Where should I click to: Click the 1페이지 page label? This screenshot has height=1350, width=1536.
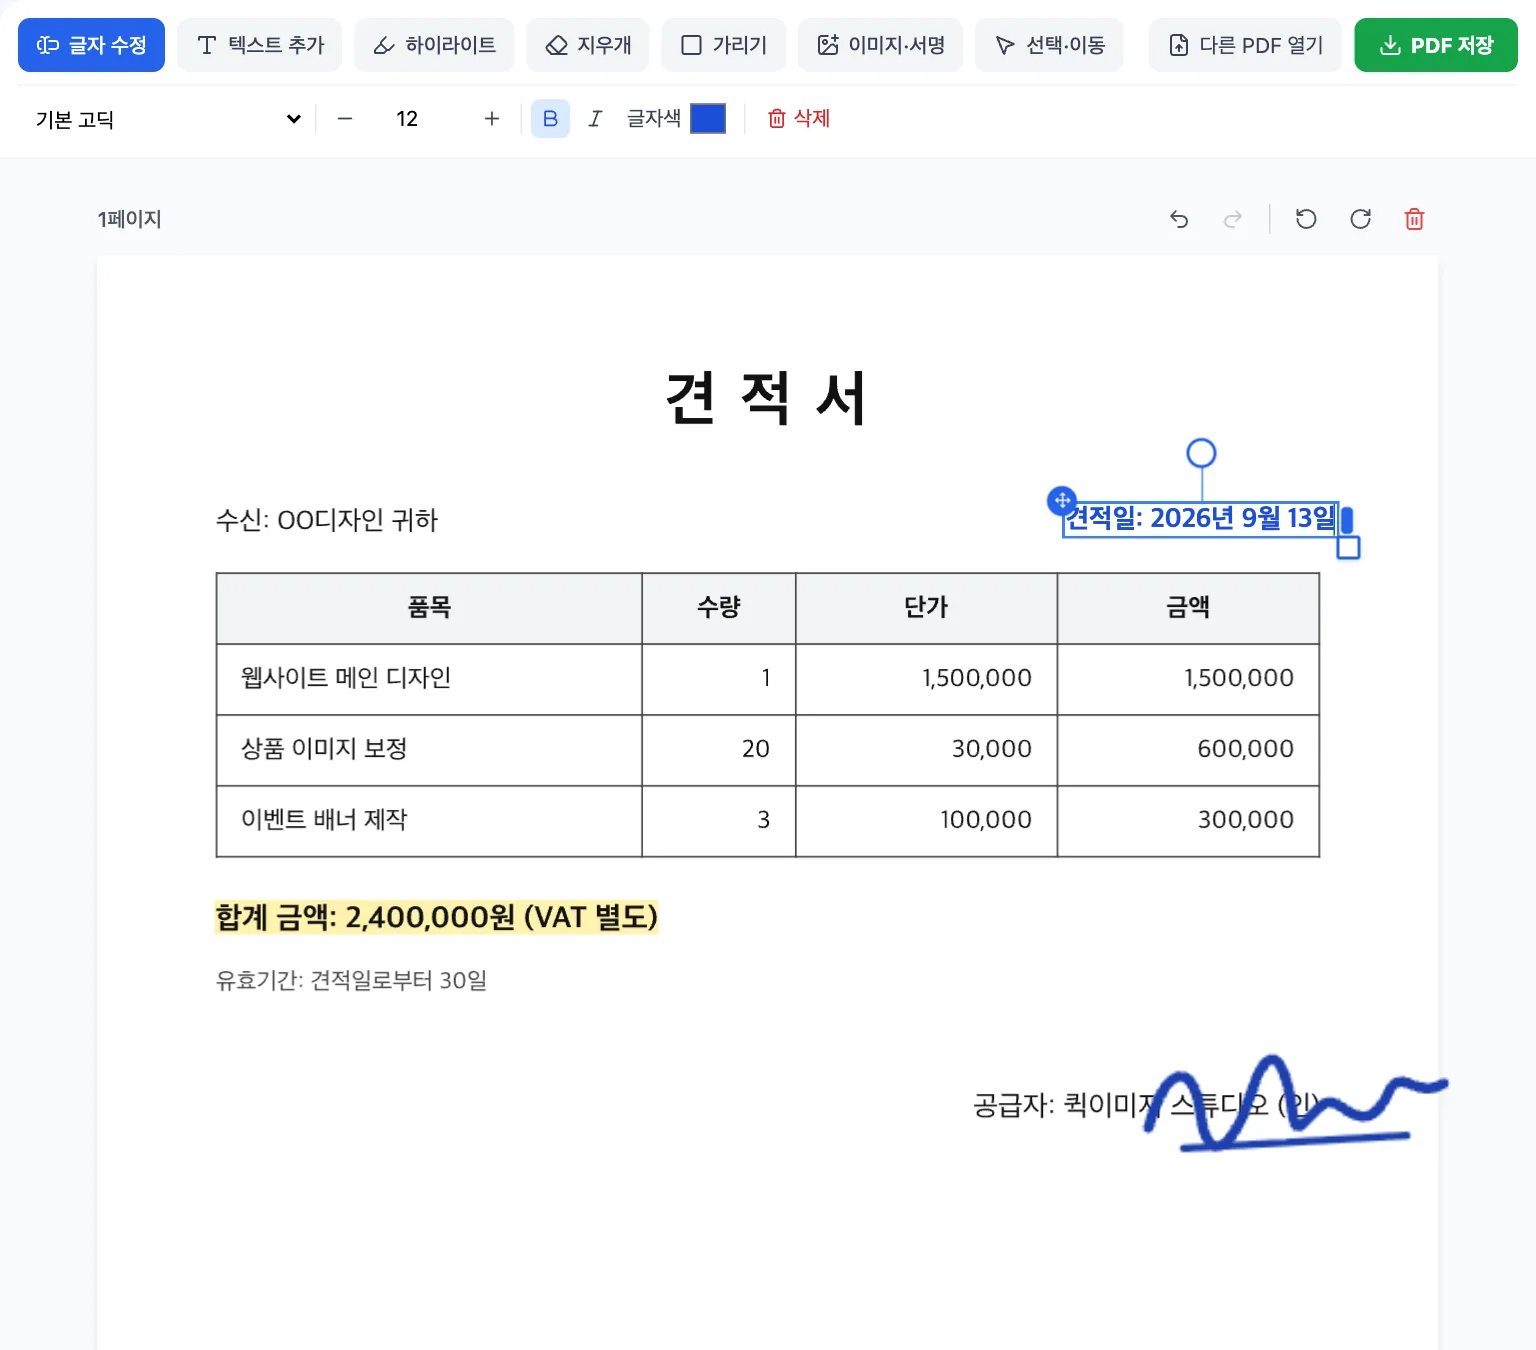click(x=129, y=219)
